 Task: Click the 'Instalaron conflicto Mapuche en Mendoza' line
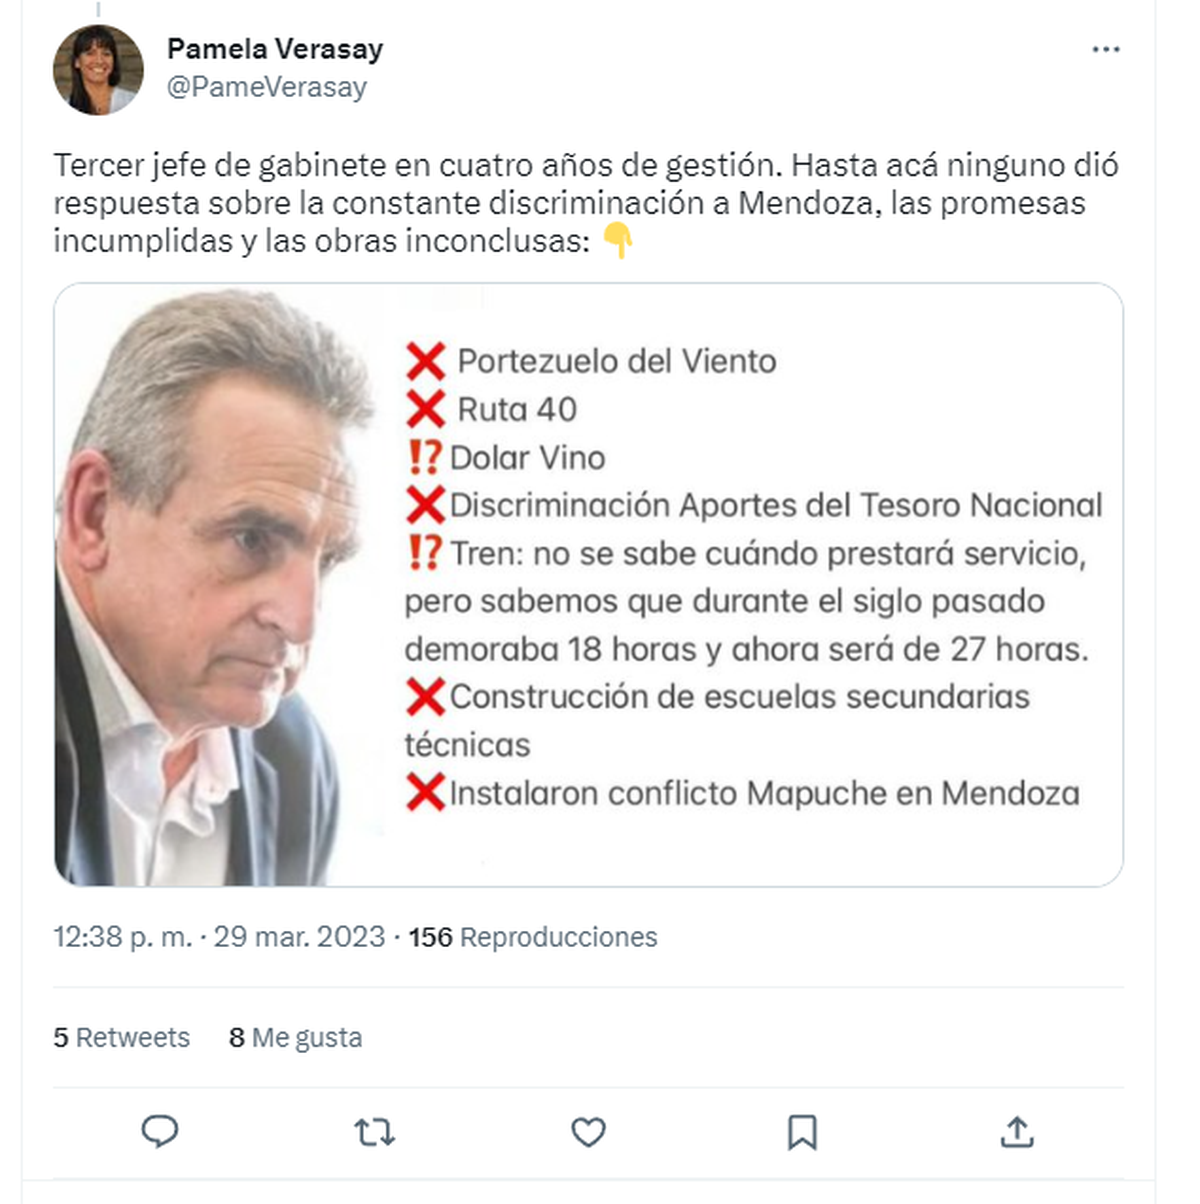tap(764, 794)
